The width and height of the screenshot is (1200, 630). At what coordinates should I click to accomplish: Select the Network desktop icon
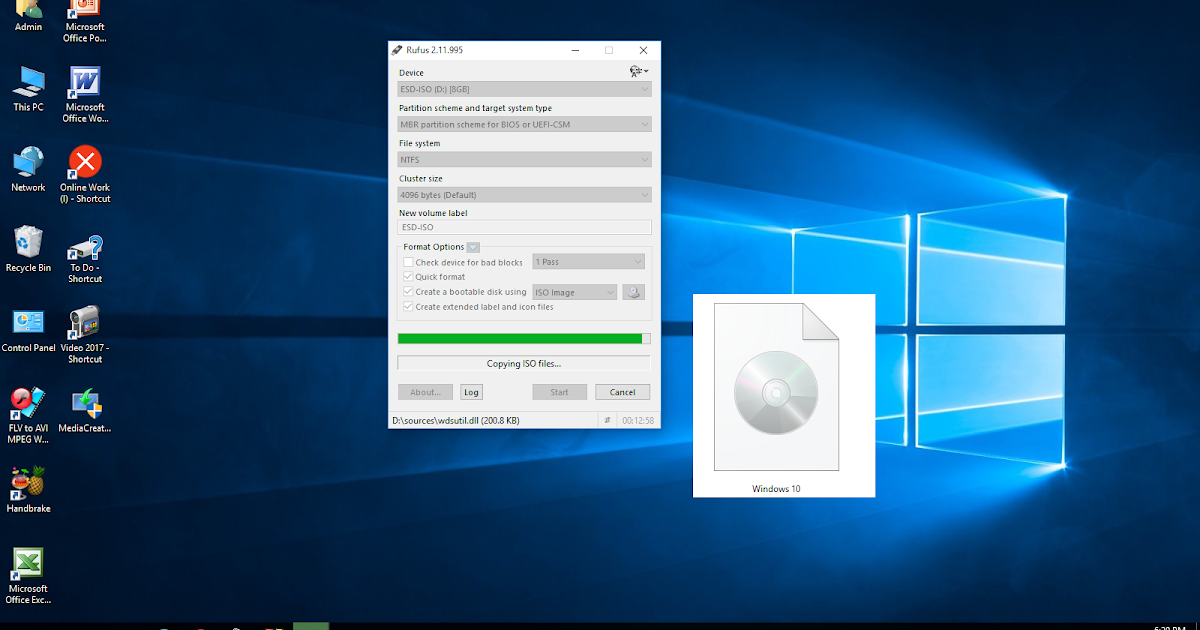click(28, 169)
